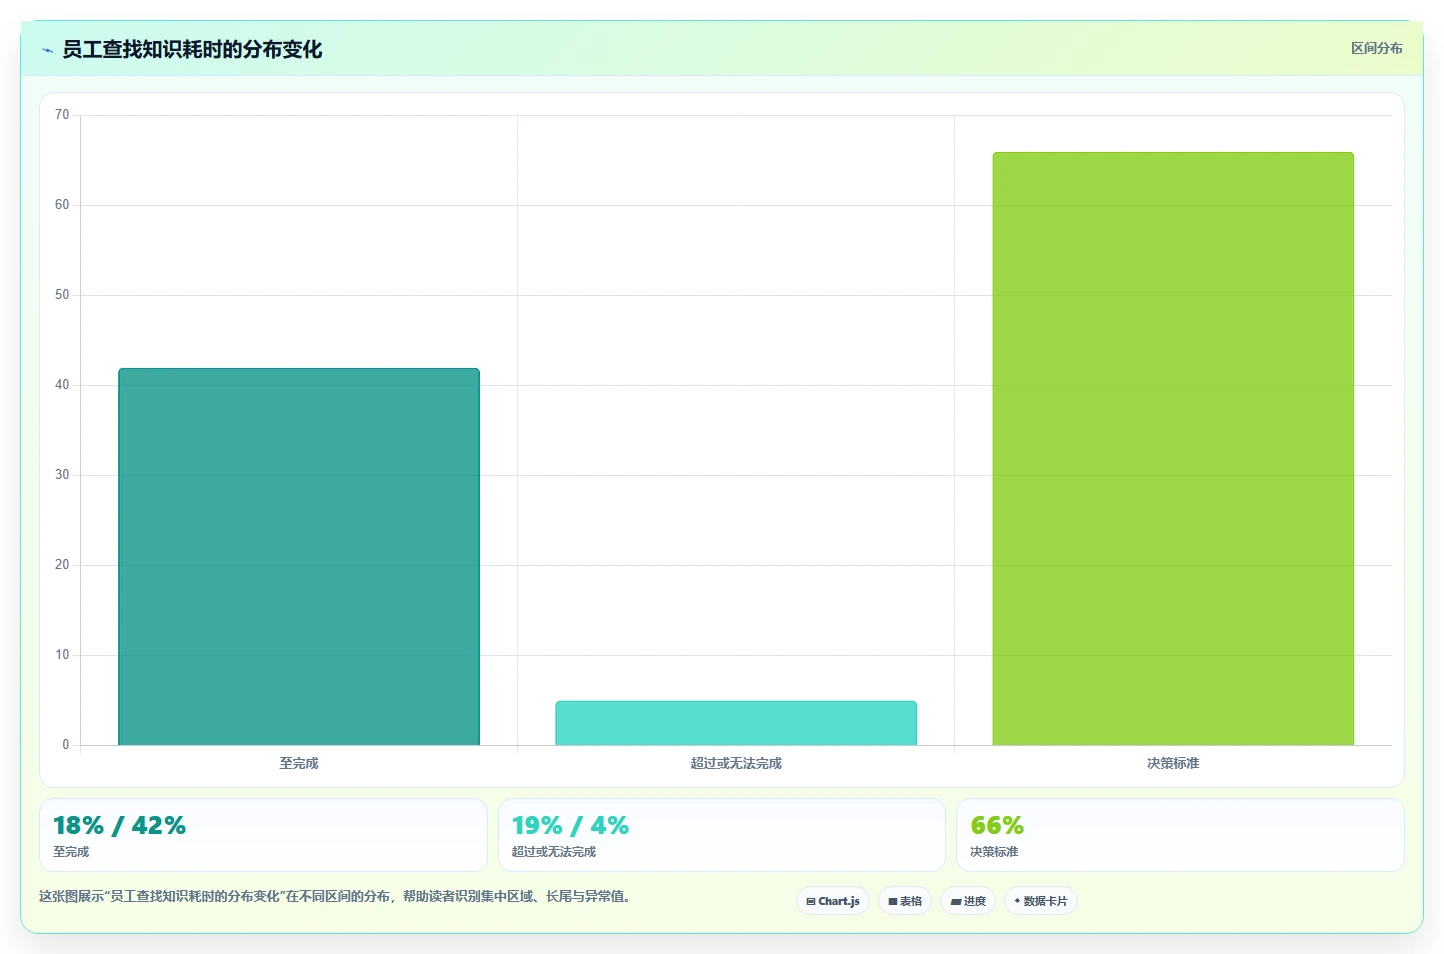The width and height of the screenshot is (1444, 954).
Task: Click the x-axis label 超过或无法完成
Action: [736, 763]
